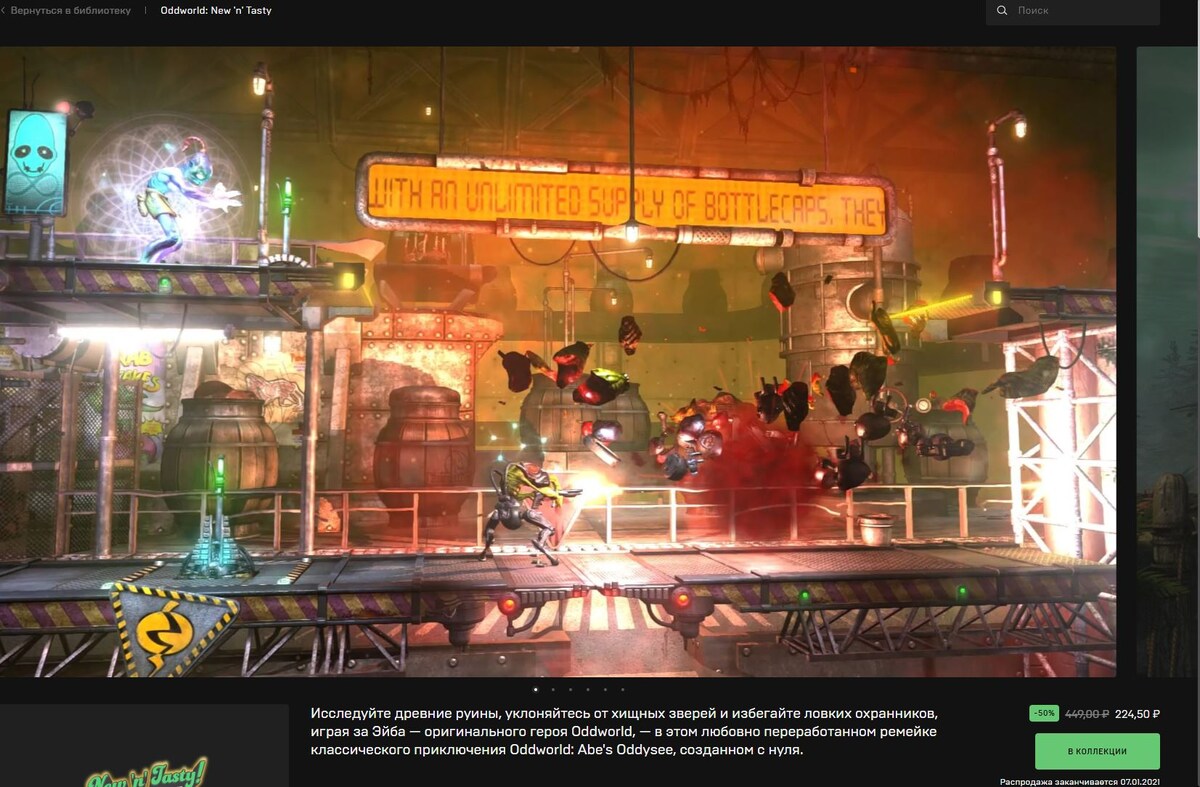This screenshot has height=787, width=1200.
Task: Click the "В коллекции" green button
Action: (1097, 751)
